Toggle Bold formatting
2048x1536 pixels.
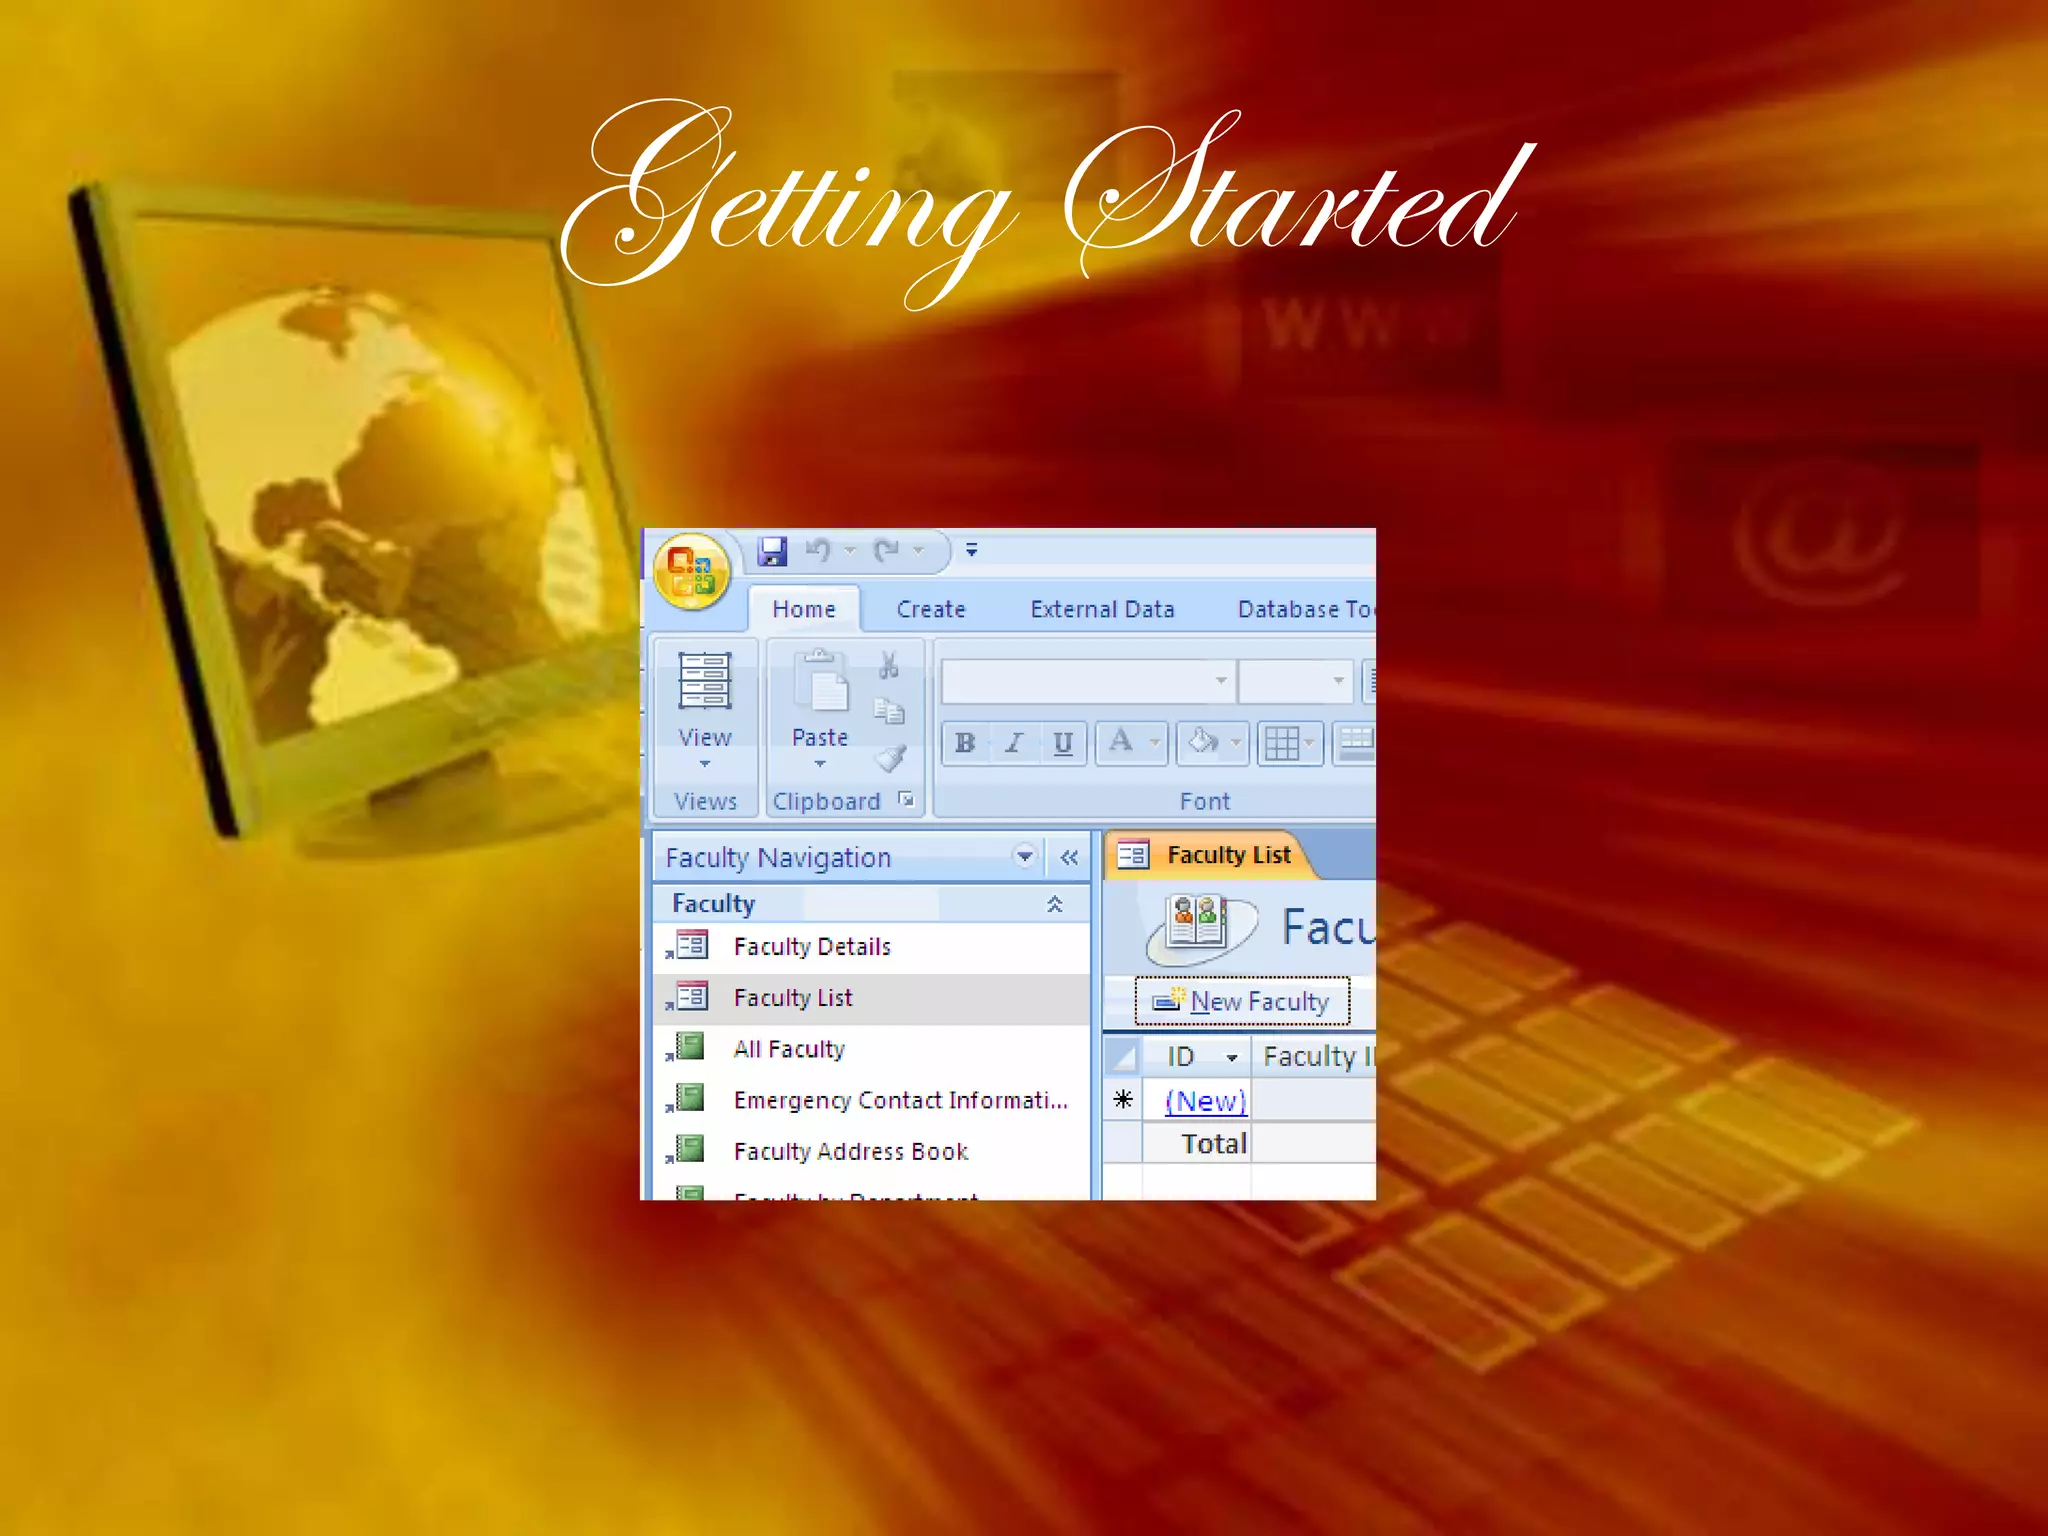[x=965, y=743]
